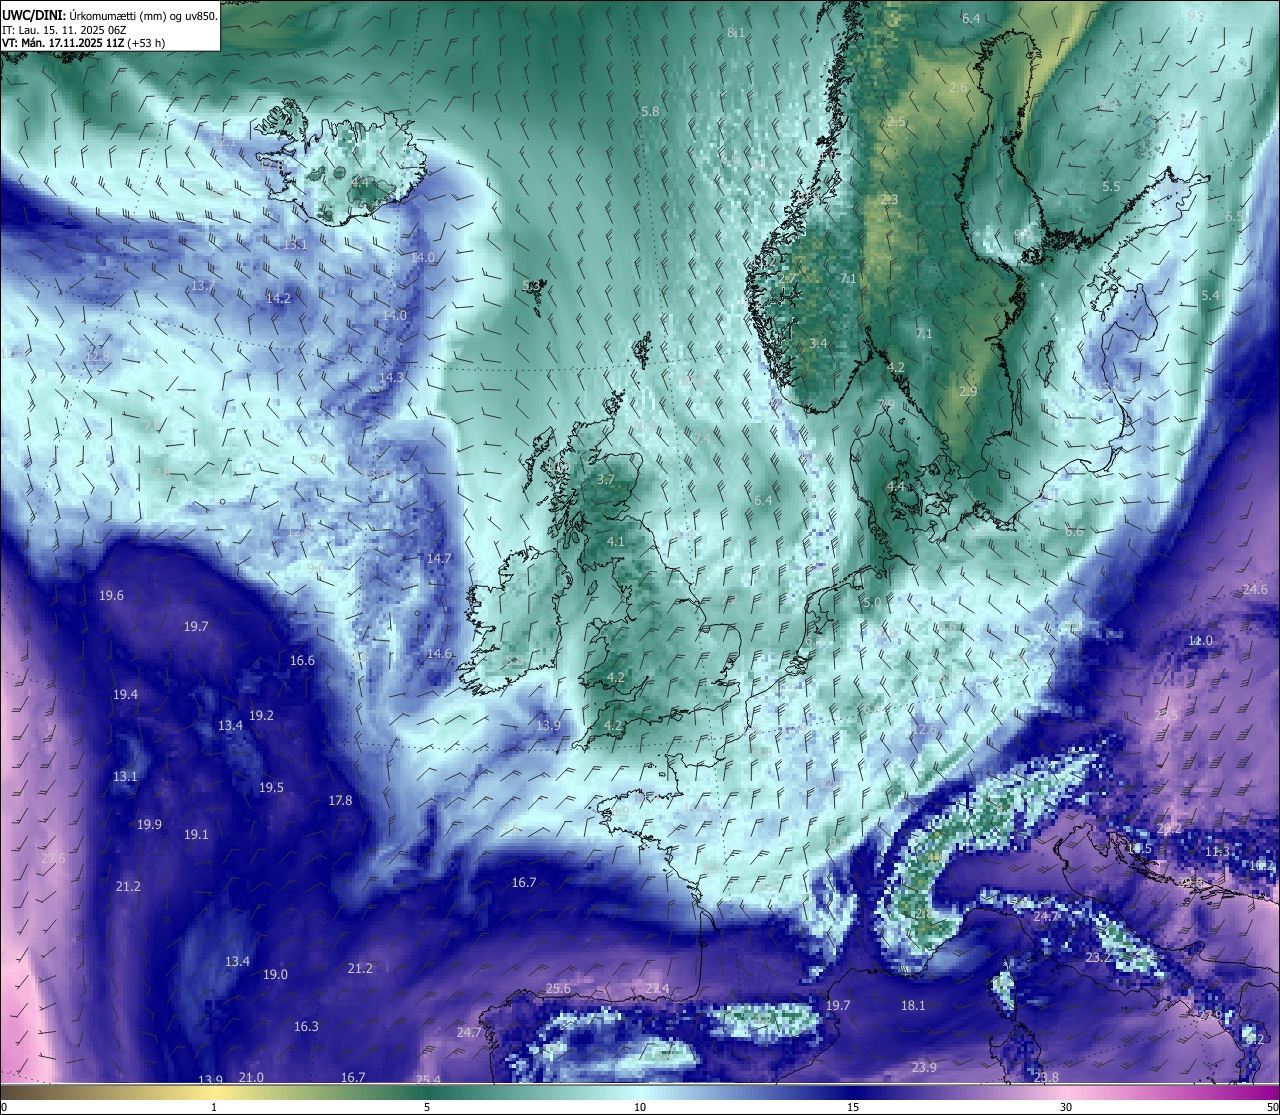Viewport: 1280px width, 1115px height.
Task: Click the 'VT: Mán. 17.11.2025 11Z (+53 h)' line
Action: coord(83,43)
